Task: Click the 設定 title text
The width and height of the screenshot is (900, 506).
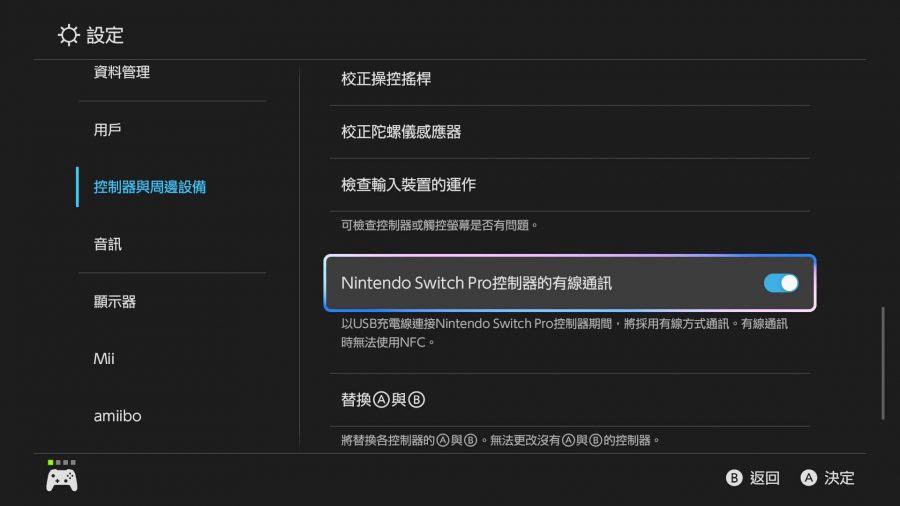Action: [x=105, y=35]
